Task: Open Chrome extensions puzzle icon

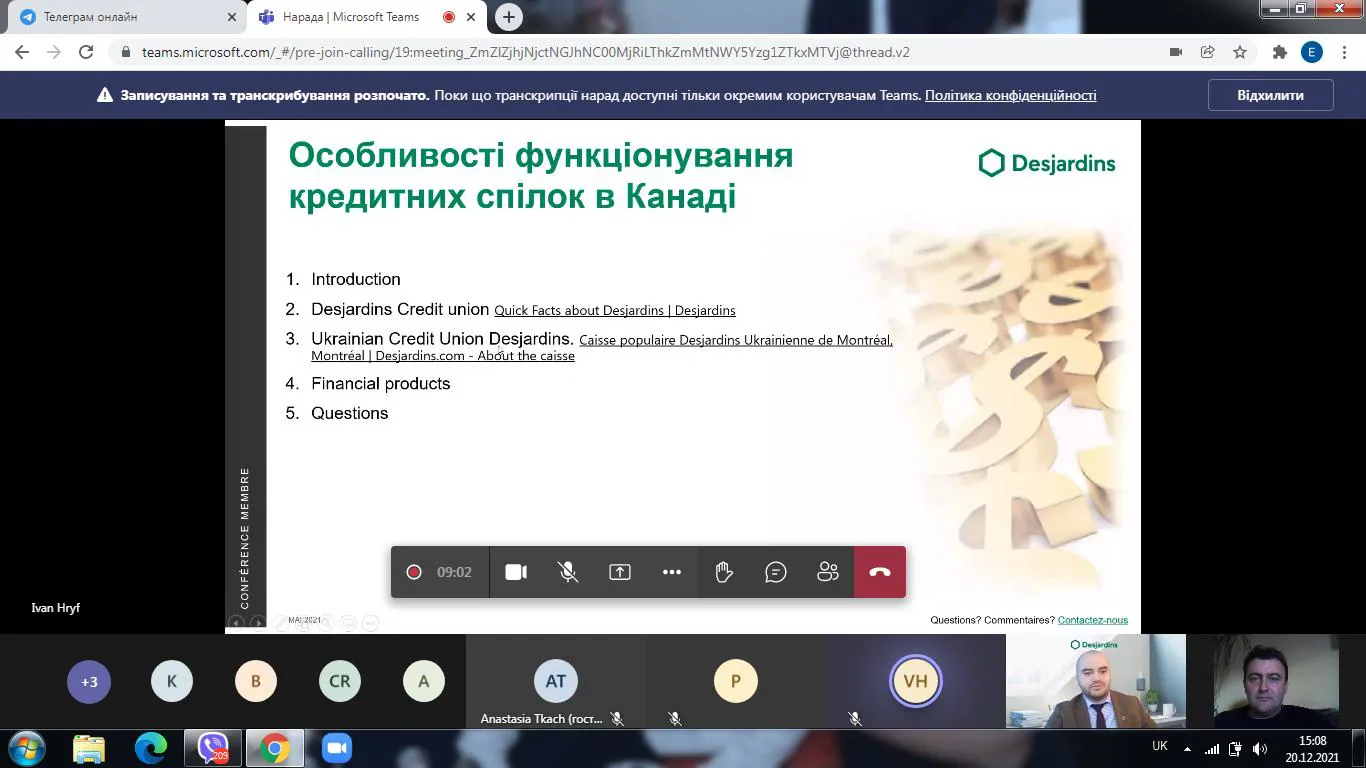Action: coord(1279,52)
